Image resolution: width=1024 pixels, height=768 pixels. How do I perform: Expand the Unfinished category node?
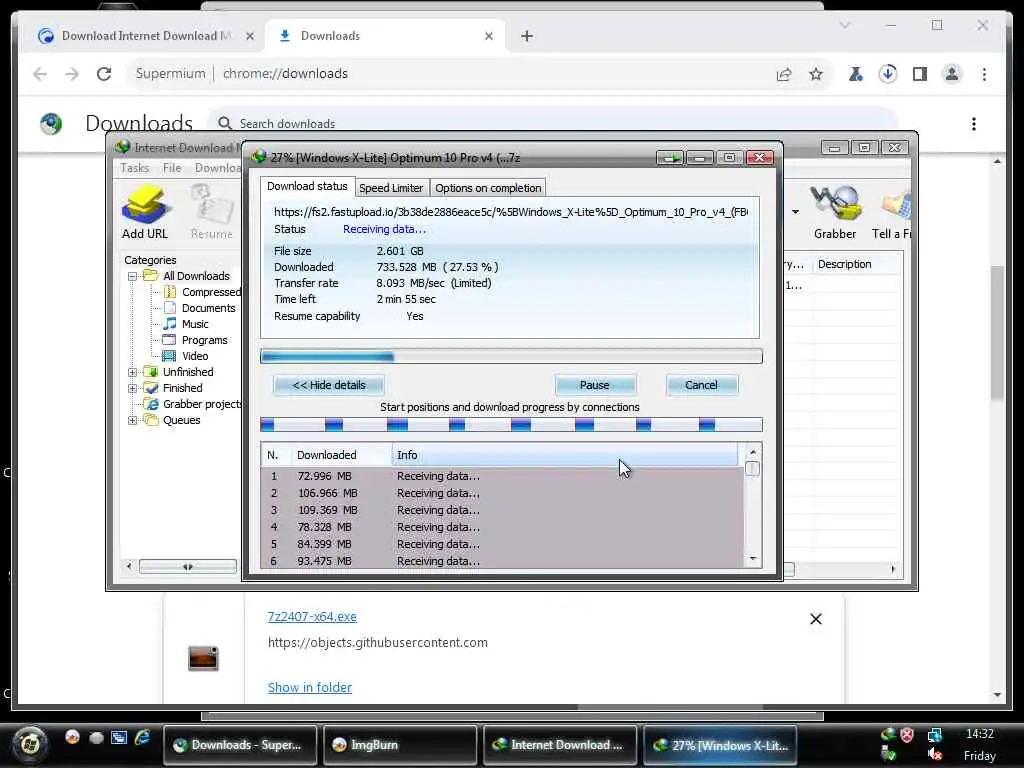click(132, 372)
